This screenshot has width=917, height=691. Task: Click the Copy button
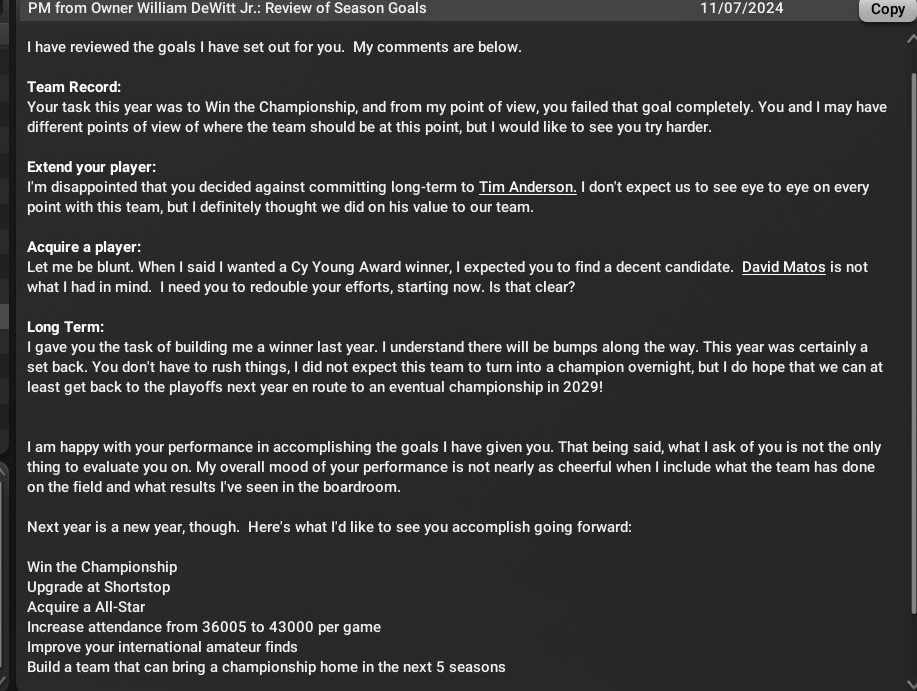coord(887,9)
